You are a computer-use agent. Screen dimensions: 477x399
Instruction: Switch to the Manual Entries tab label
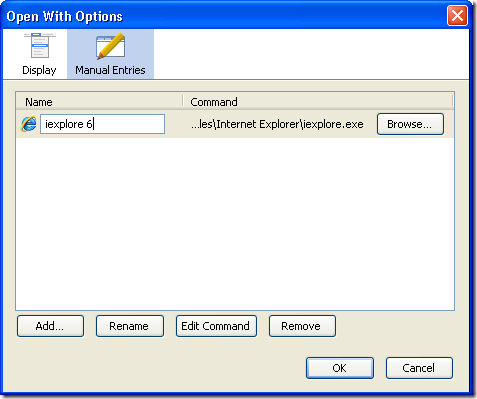110,70
